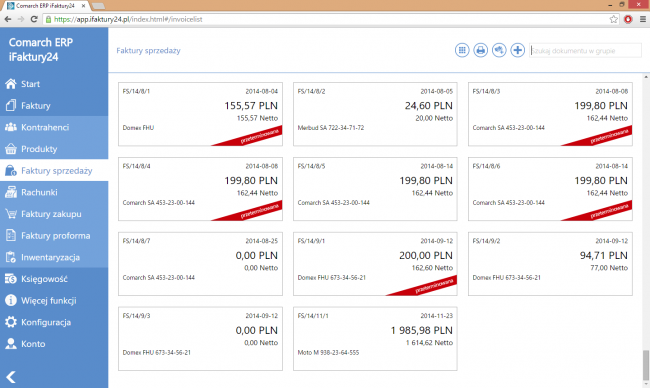Open the Start section in sidebar
650x388 pixels.
pos(54,84)
